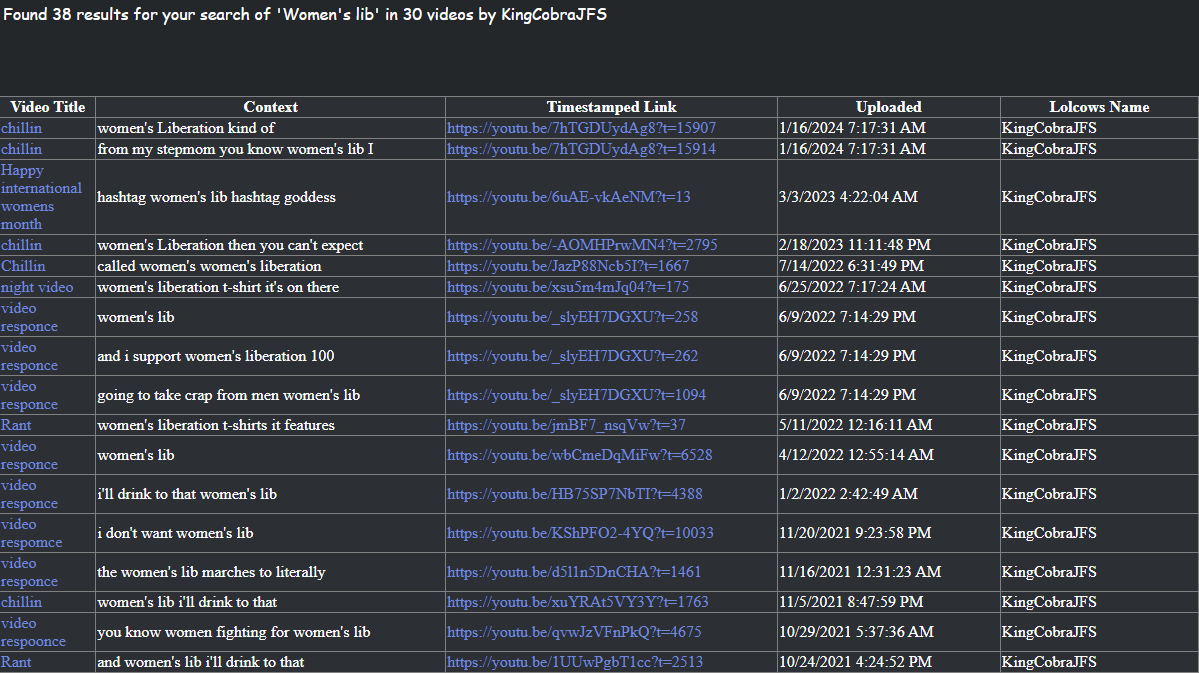Click upload date '7/14/2022 6:31:49 PM'
The image size is (1199, 673).
pyautogui.click(x=851, y=265)
